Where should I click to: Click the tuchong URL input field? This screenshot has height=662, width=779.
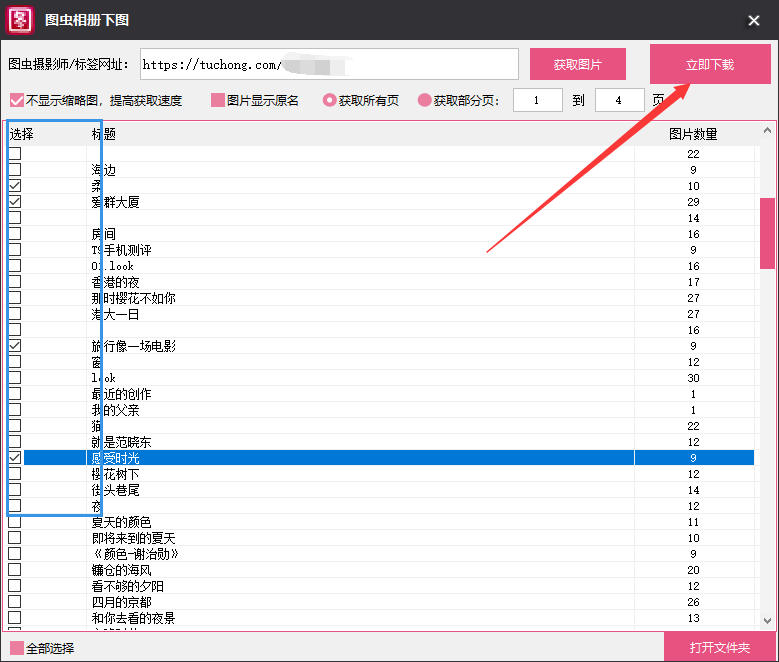click(329, 64)
